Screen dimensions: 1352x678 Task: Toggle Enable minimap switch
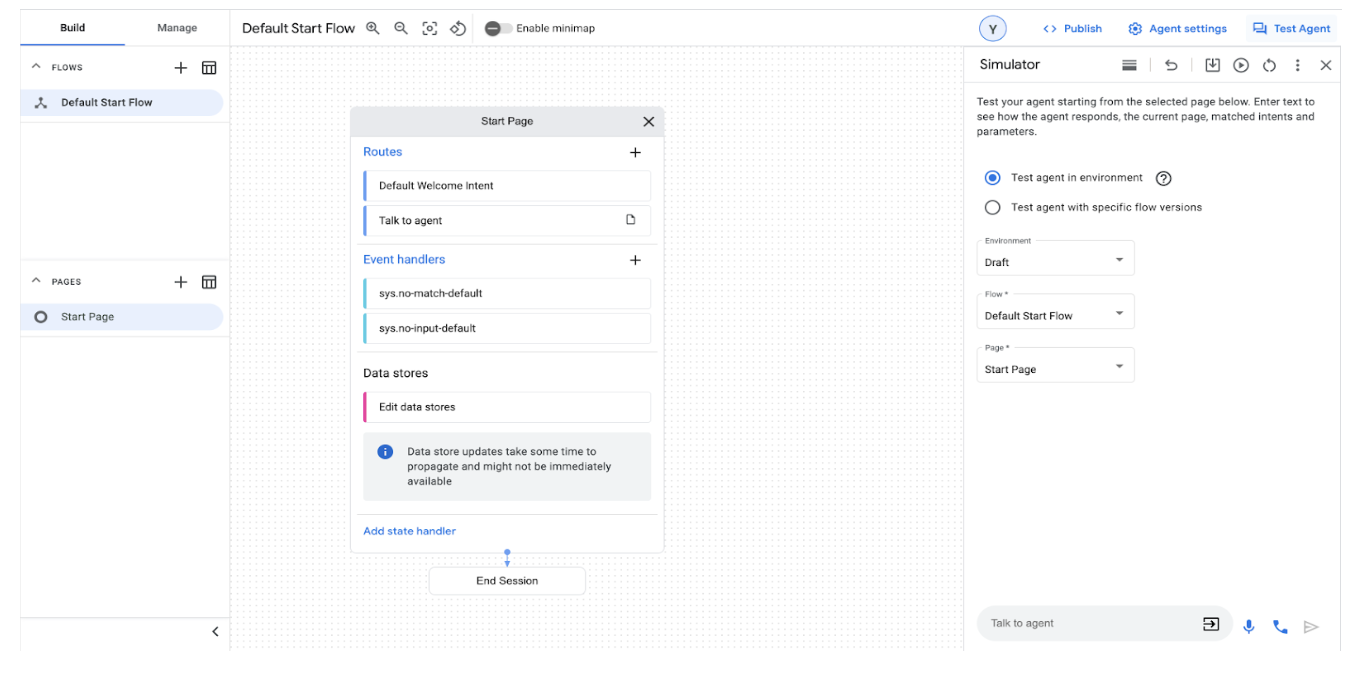(x=498, y=28)
